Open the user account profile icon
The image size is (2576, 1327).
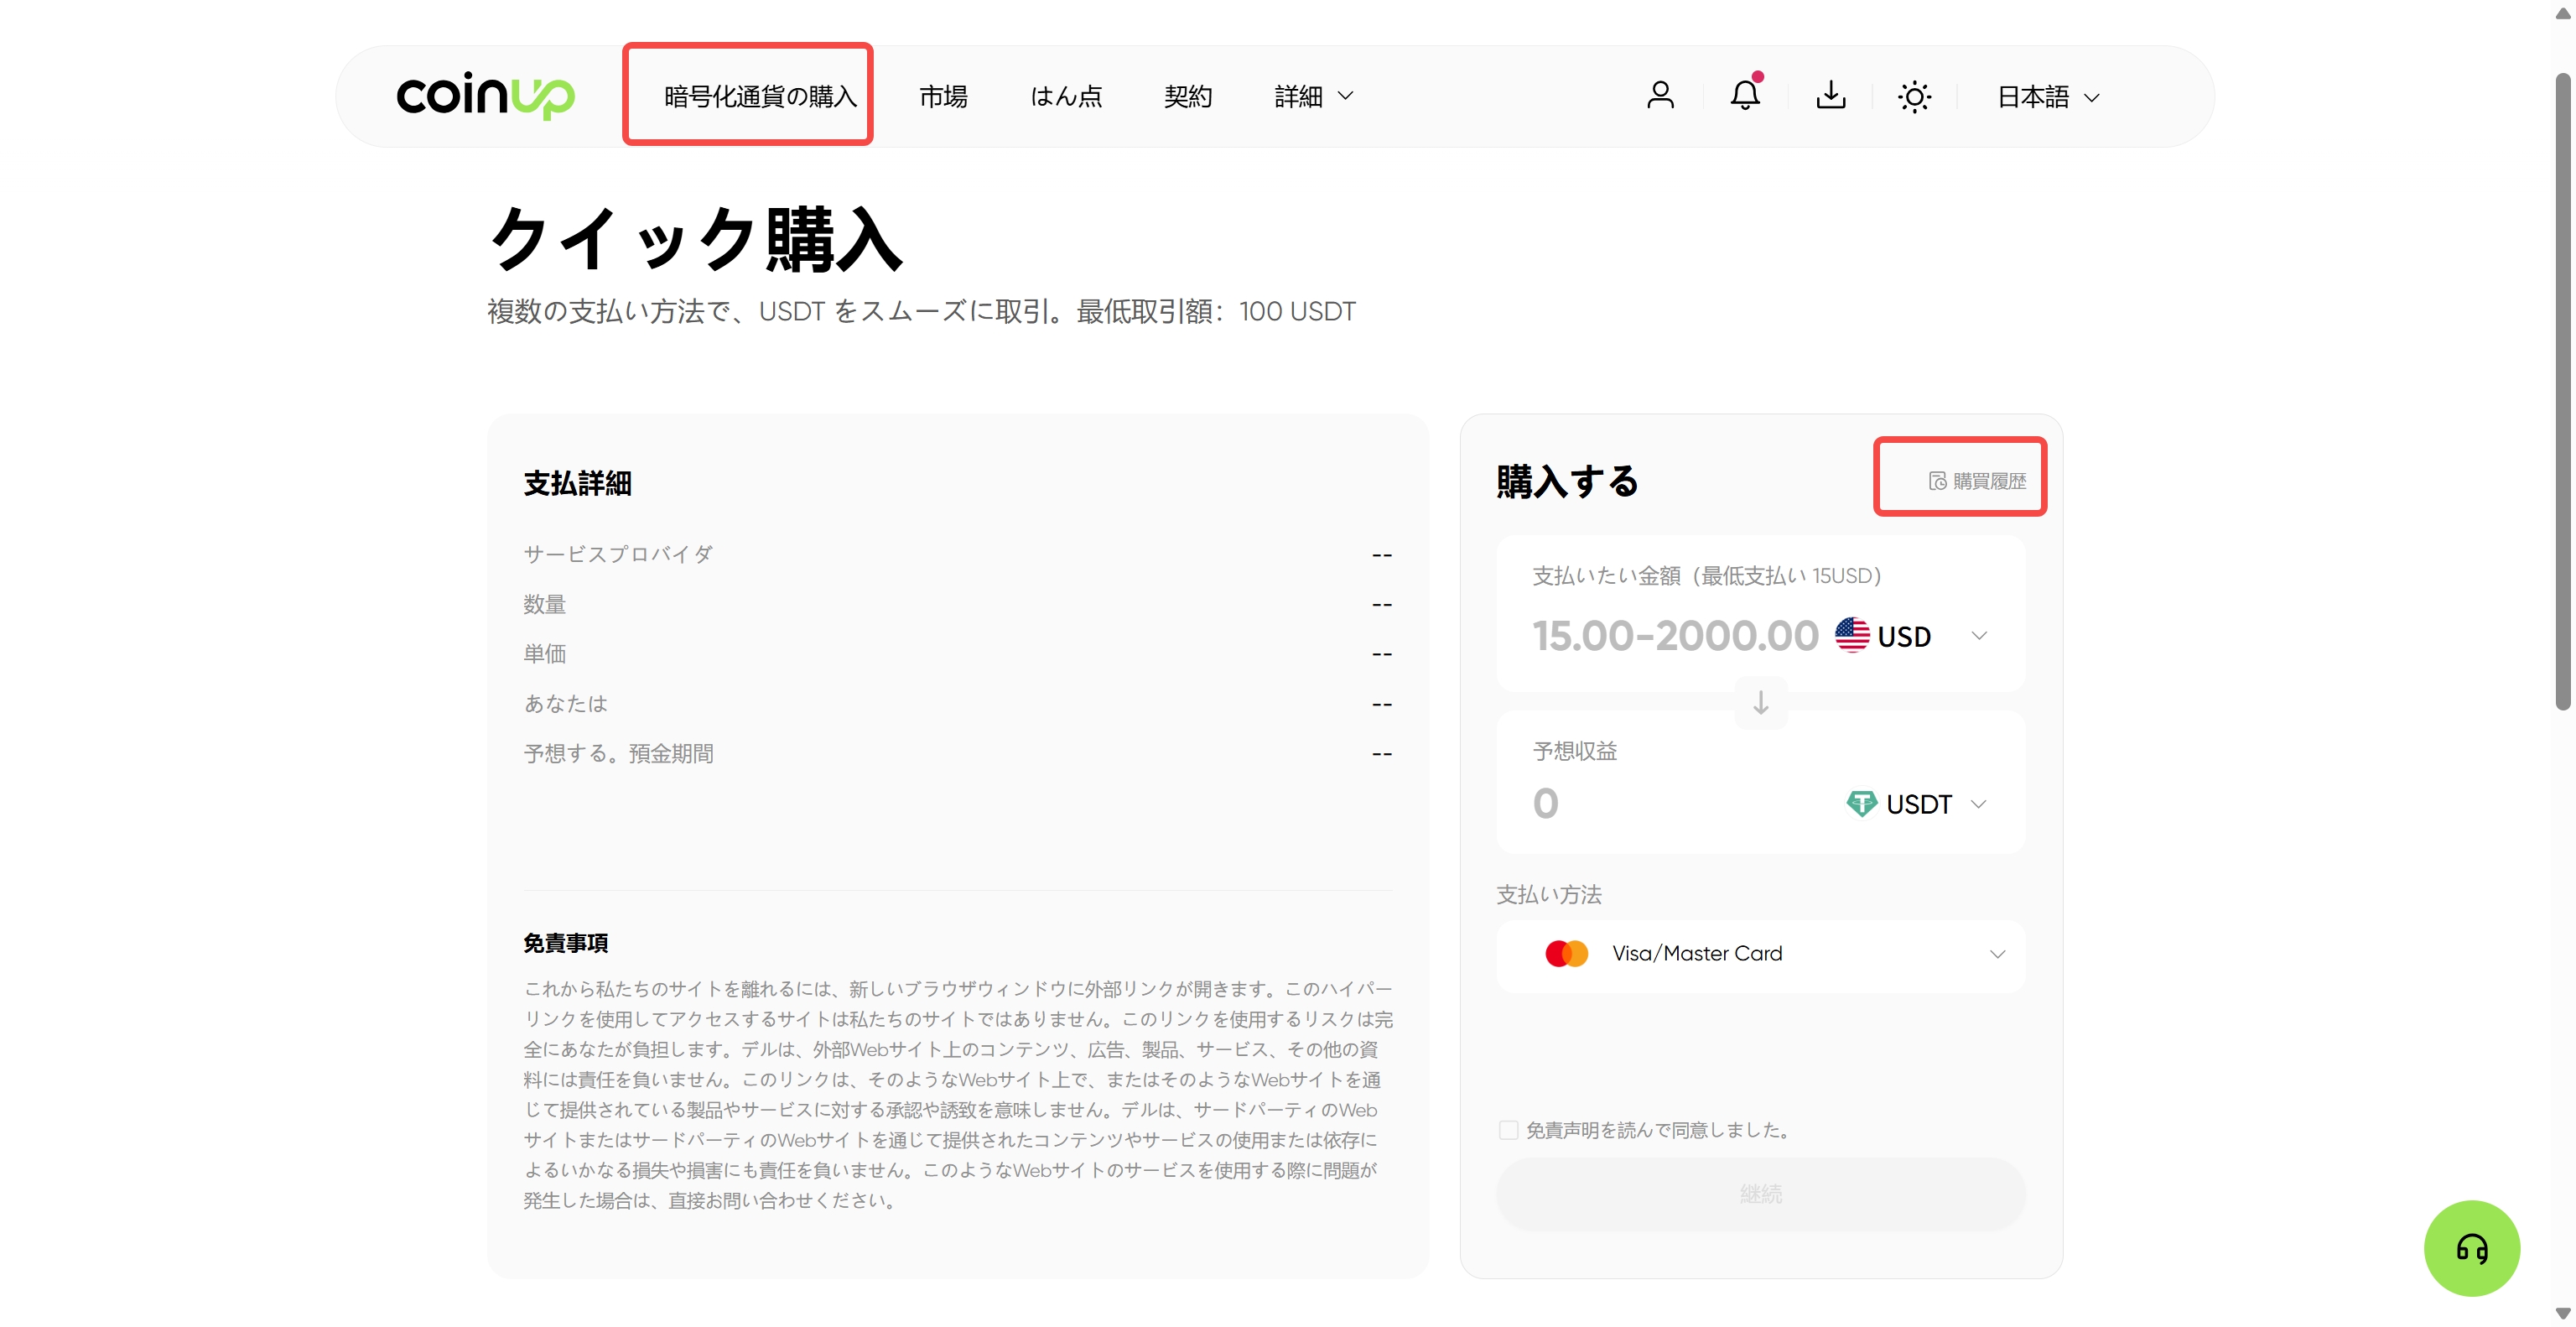point(1660,96)
